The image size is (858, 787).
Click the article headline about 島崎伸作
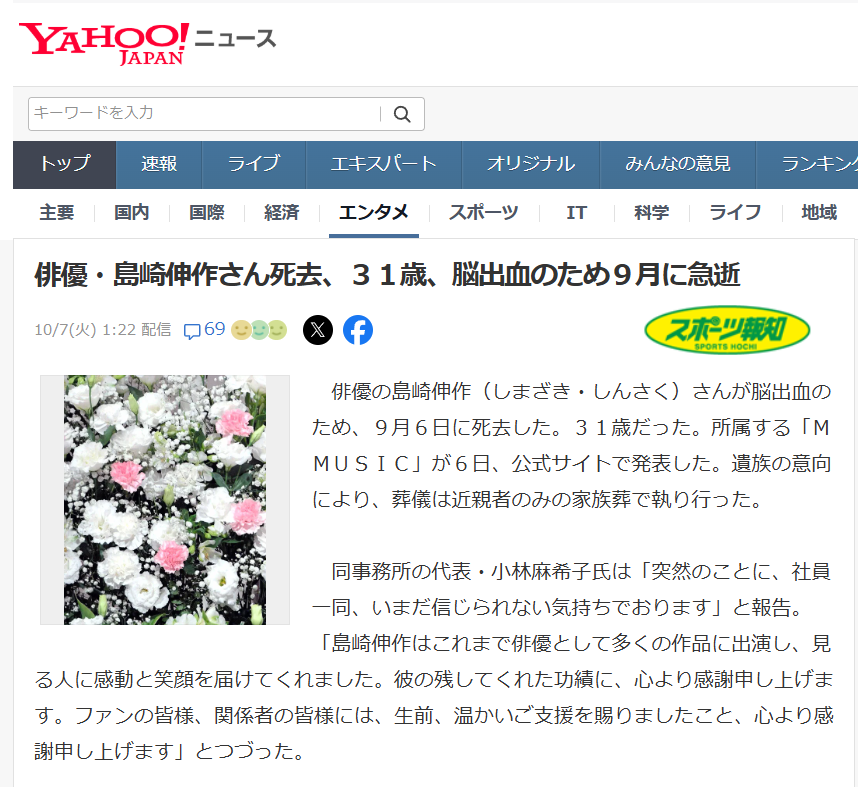point(387,275)
